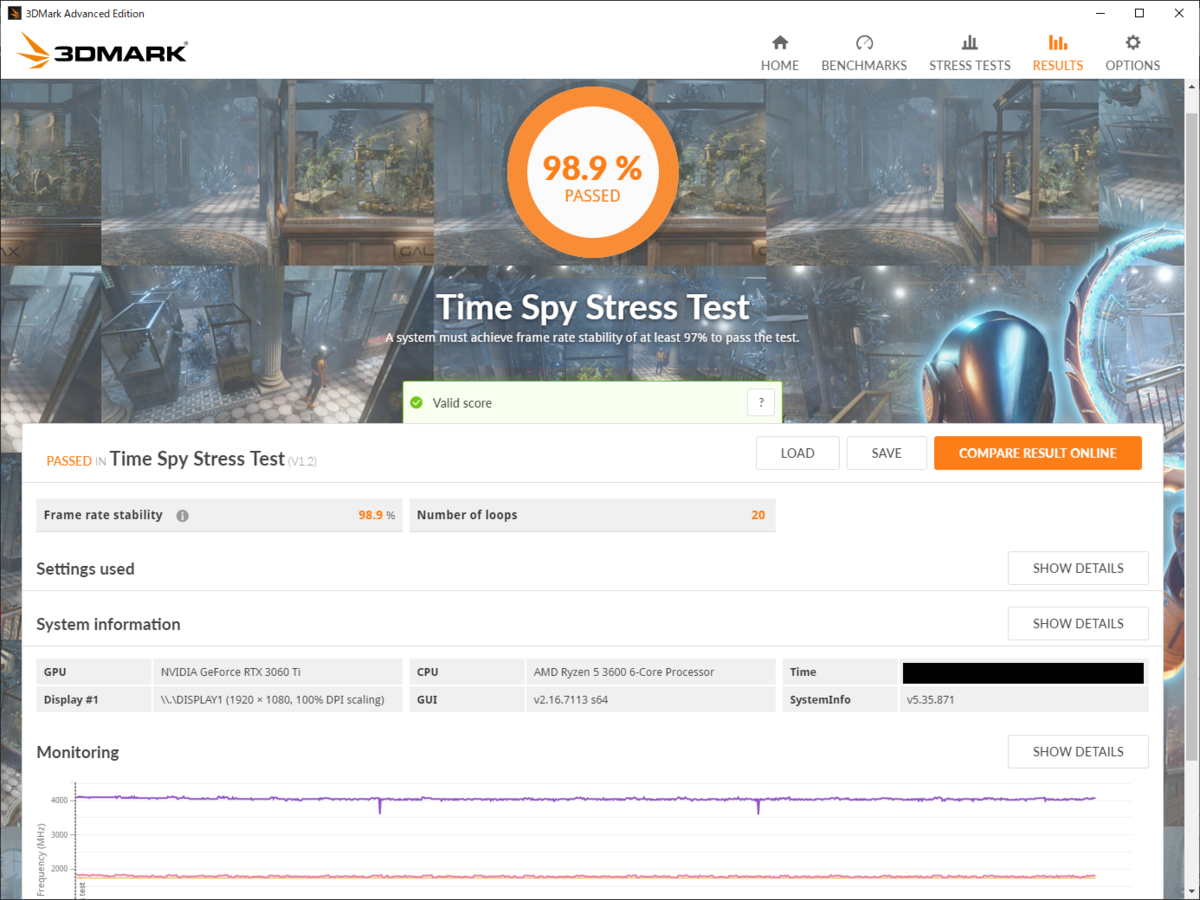The height and width of the screenshot is (900, 1200).
Task: Click the frame rate stability info icon
Action: pyautogui.click(x=182, y=516)
